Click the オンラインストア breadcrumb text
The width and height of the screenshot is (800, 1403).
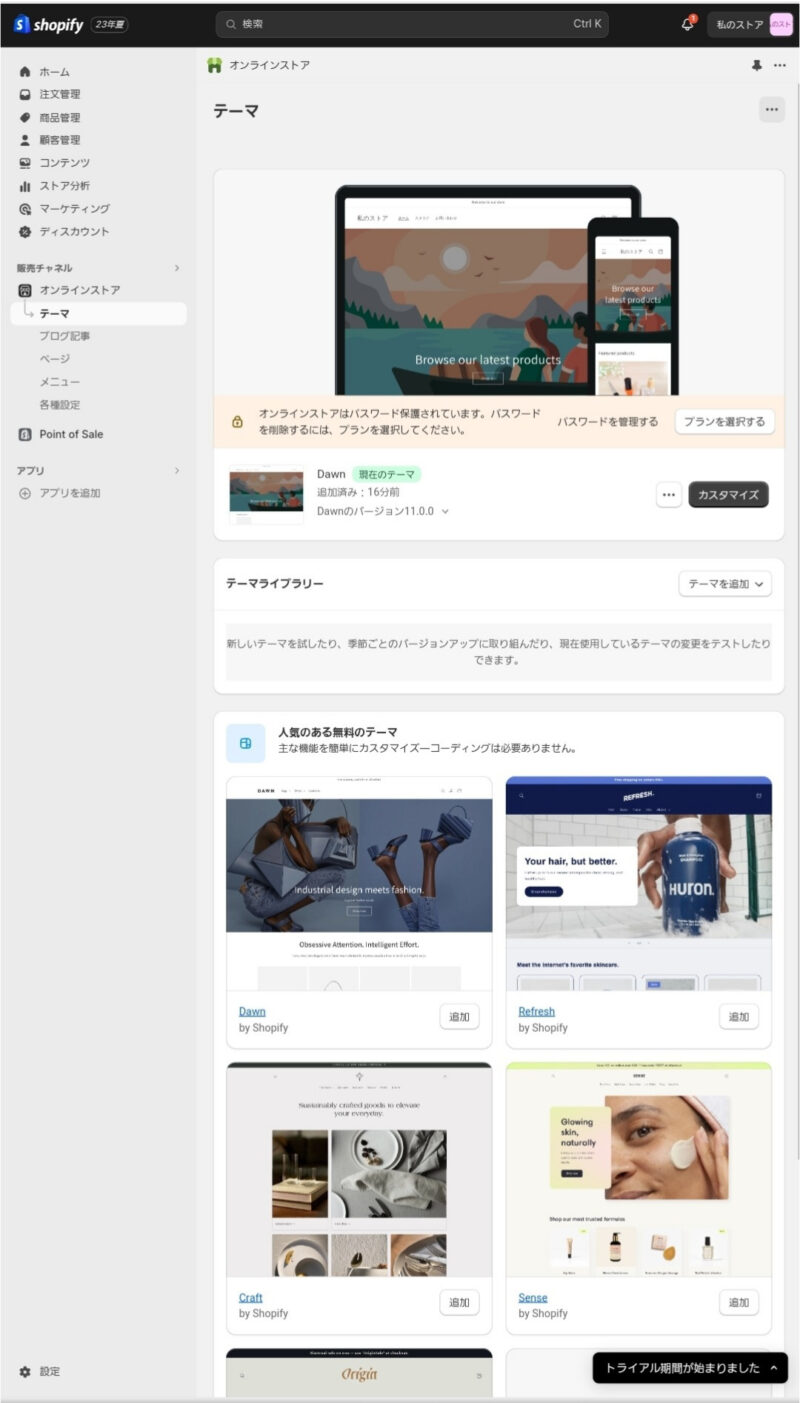269,65
